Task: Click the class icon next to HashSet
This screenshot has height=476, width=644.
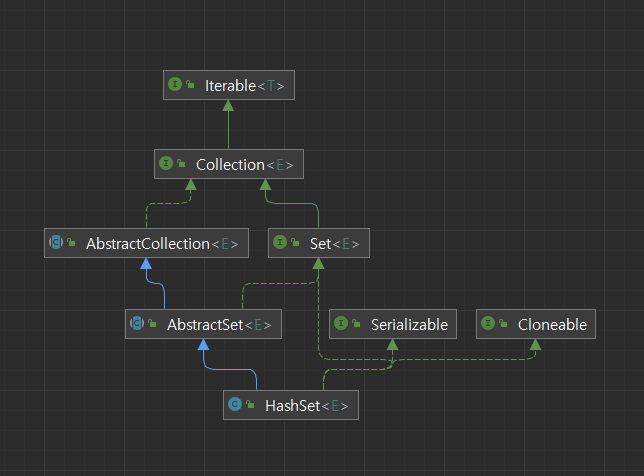Action: 235,405
